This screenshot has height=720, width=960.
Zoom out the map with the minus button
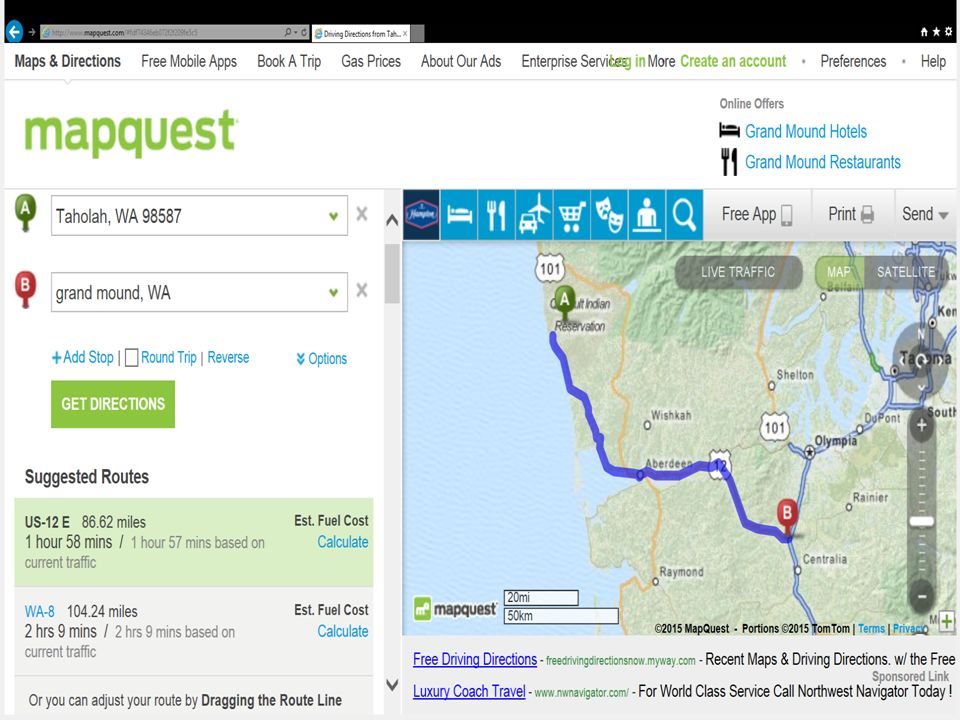point(921,596)
